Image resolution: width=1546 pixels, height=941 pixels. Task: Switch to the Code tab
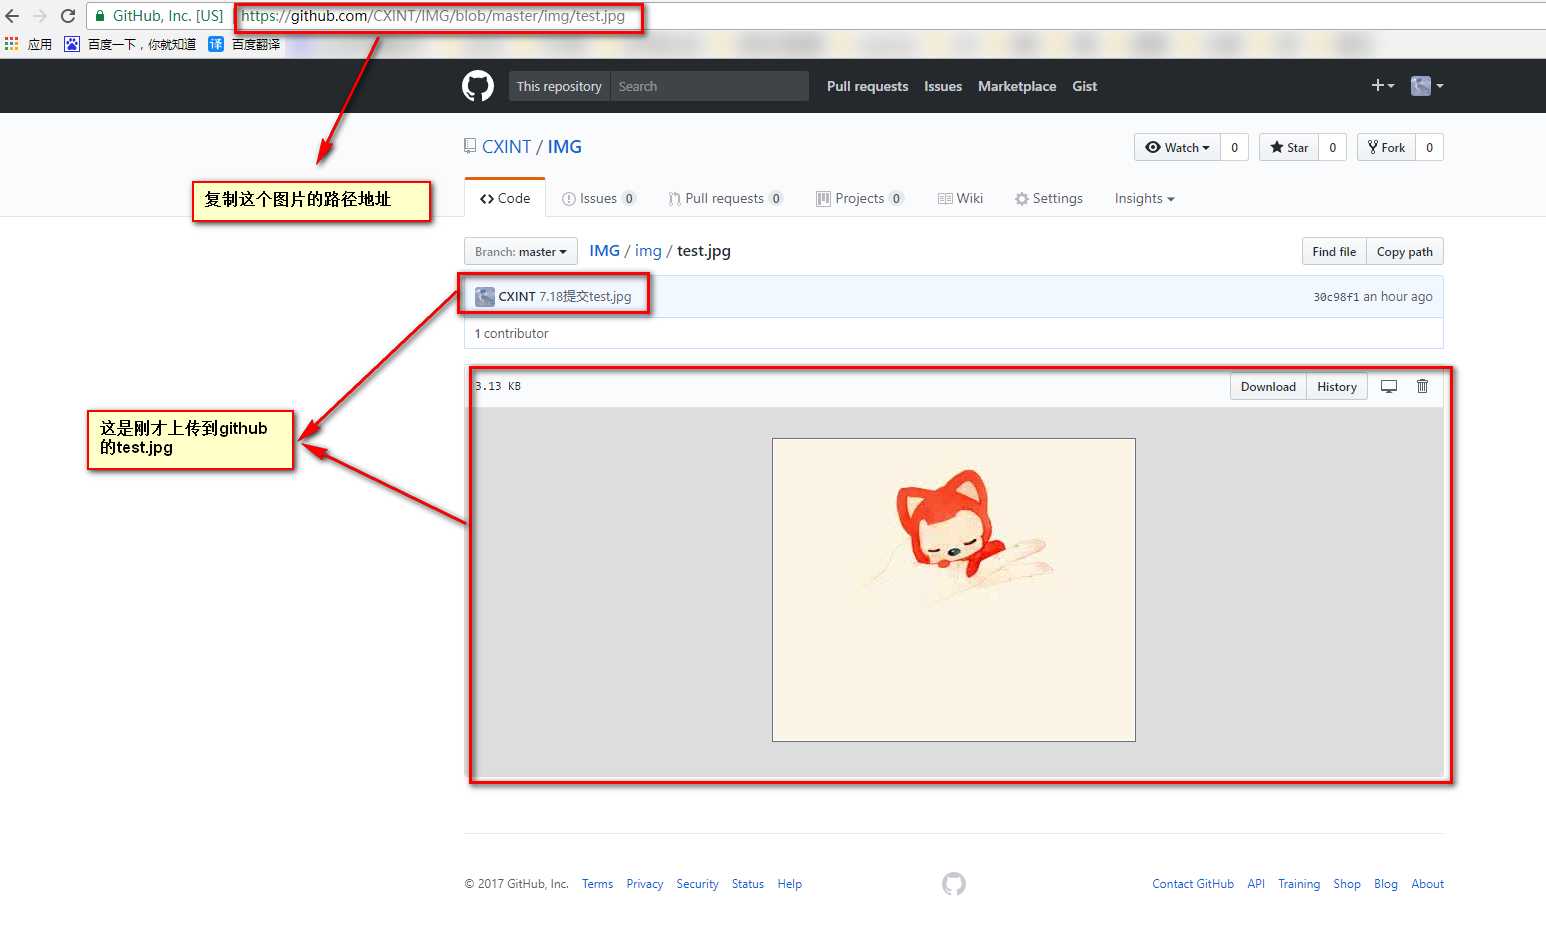pyautogui.click(x=505, y=198)
